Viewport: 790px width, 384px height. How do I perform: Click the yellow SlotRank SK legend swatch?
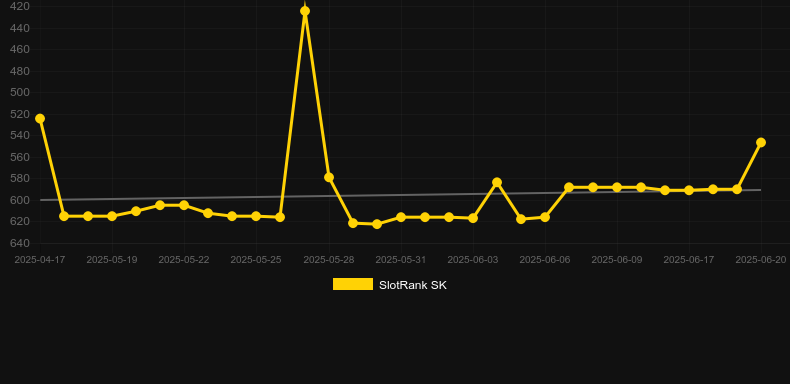(353, 284)
